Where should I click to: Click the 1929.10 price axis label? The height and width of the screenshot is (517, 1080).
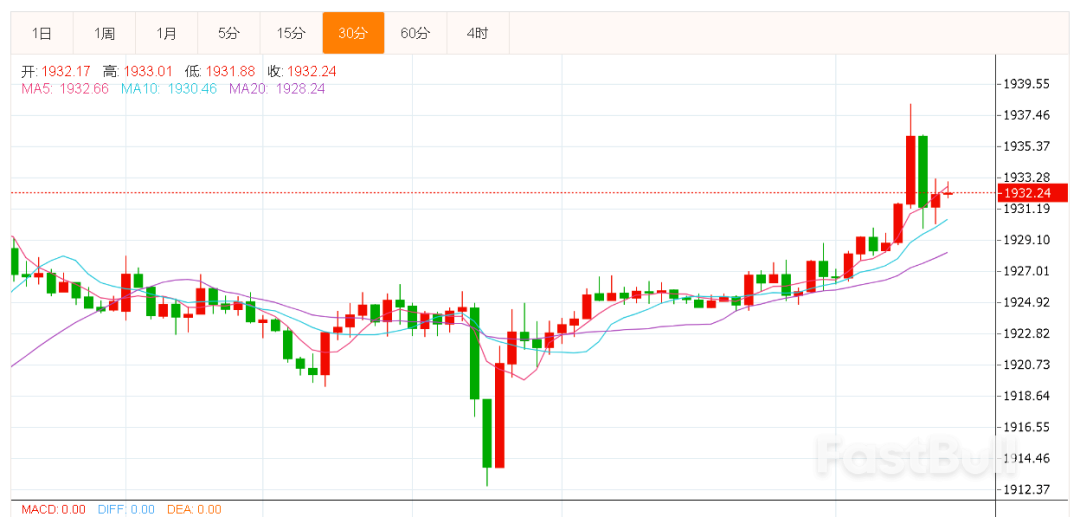pyautogui.click(x=1026, y=240)
